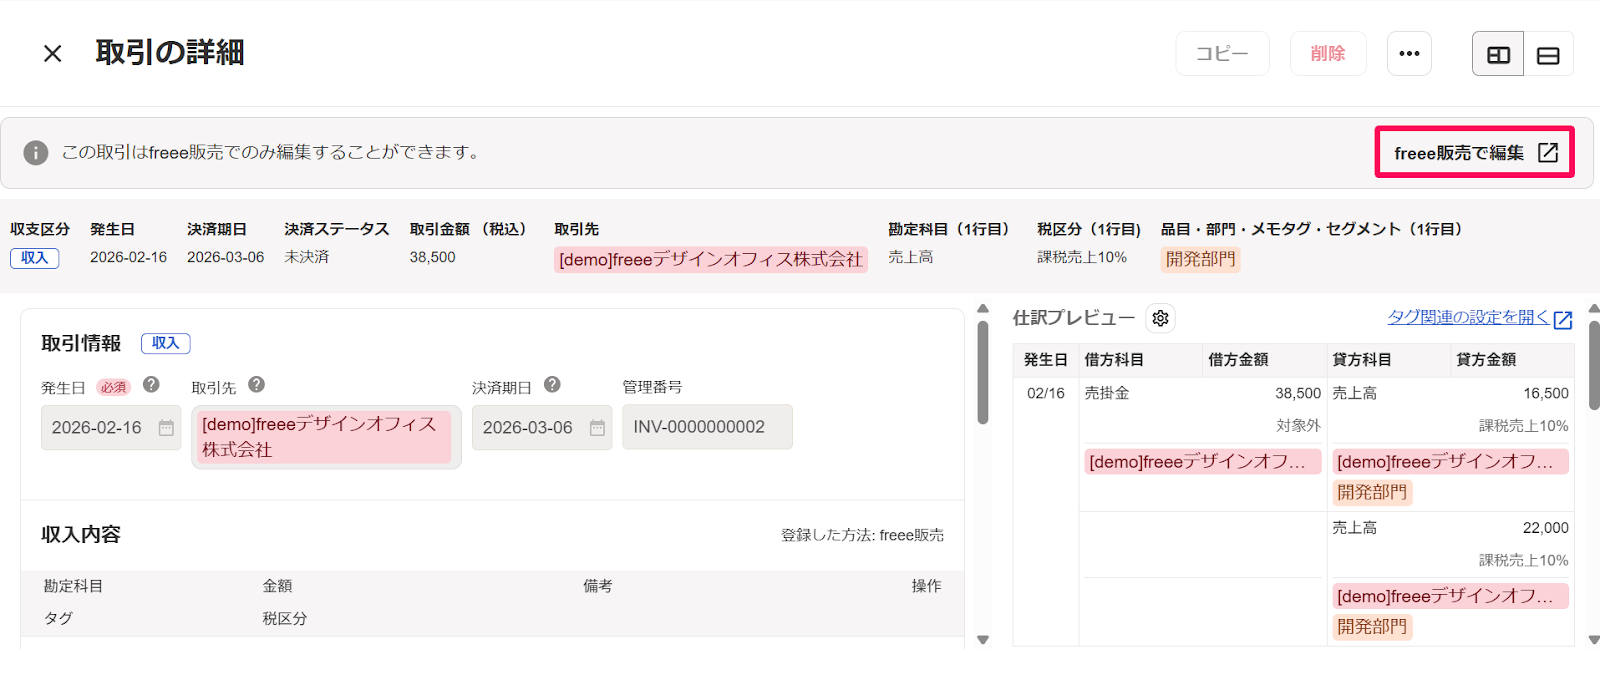The height and width of the screenshot is (680, 1600).
Task: Click the 課税売上10% value in summary row
Action: (1082, 257)
